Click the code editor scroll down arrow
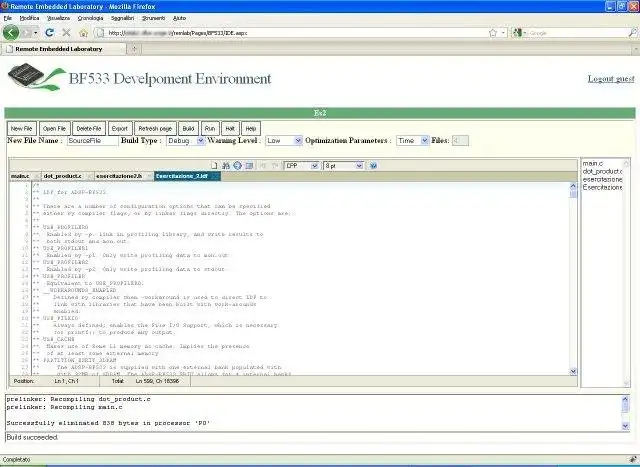The height and width of the screenshot is (467, 640). (x=573, y=371)
